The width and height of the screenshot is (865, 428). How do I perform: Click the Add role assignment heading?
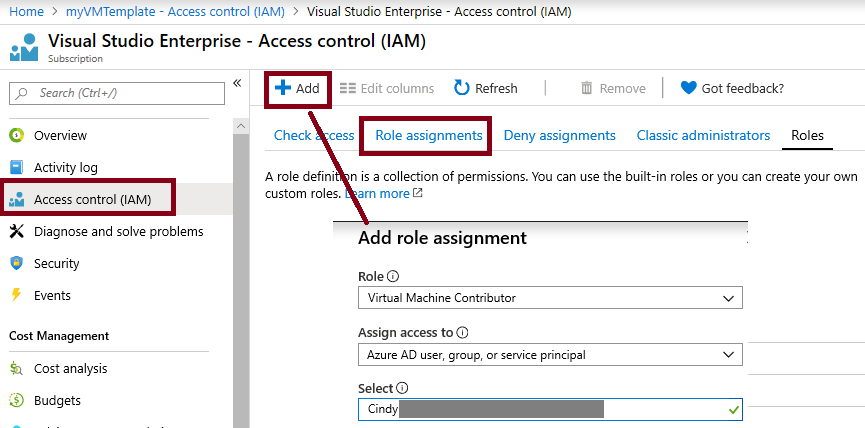[442, 238]
